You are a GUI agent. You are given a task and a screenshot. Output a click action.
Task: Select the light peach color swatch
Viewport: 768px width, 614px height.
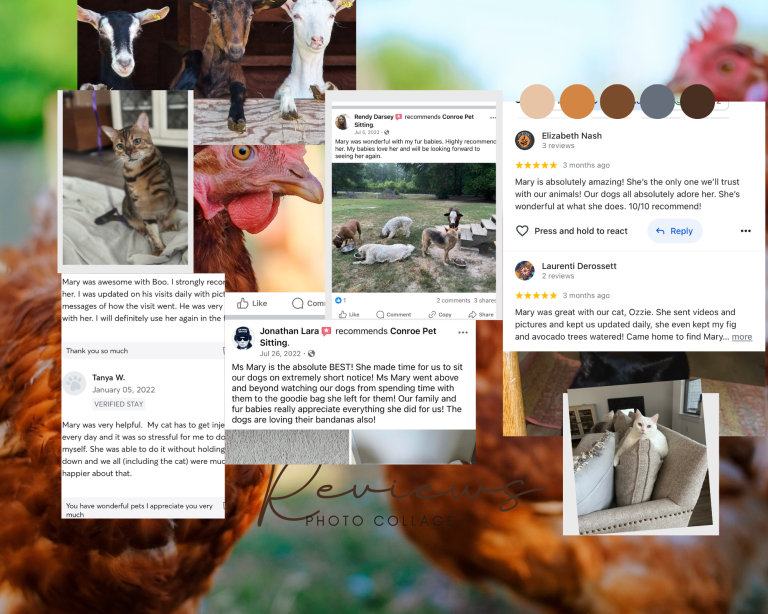(x=537, y=101)
